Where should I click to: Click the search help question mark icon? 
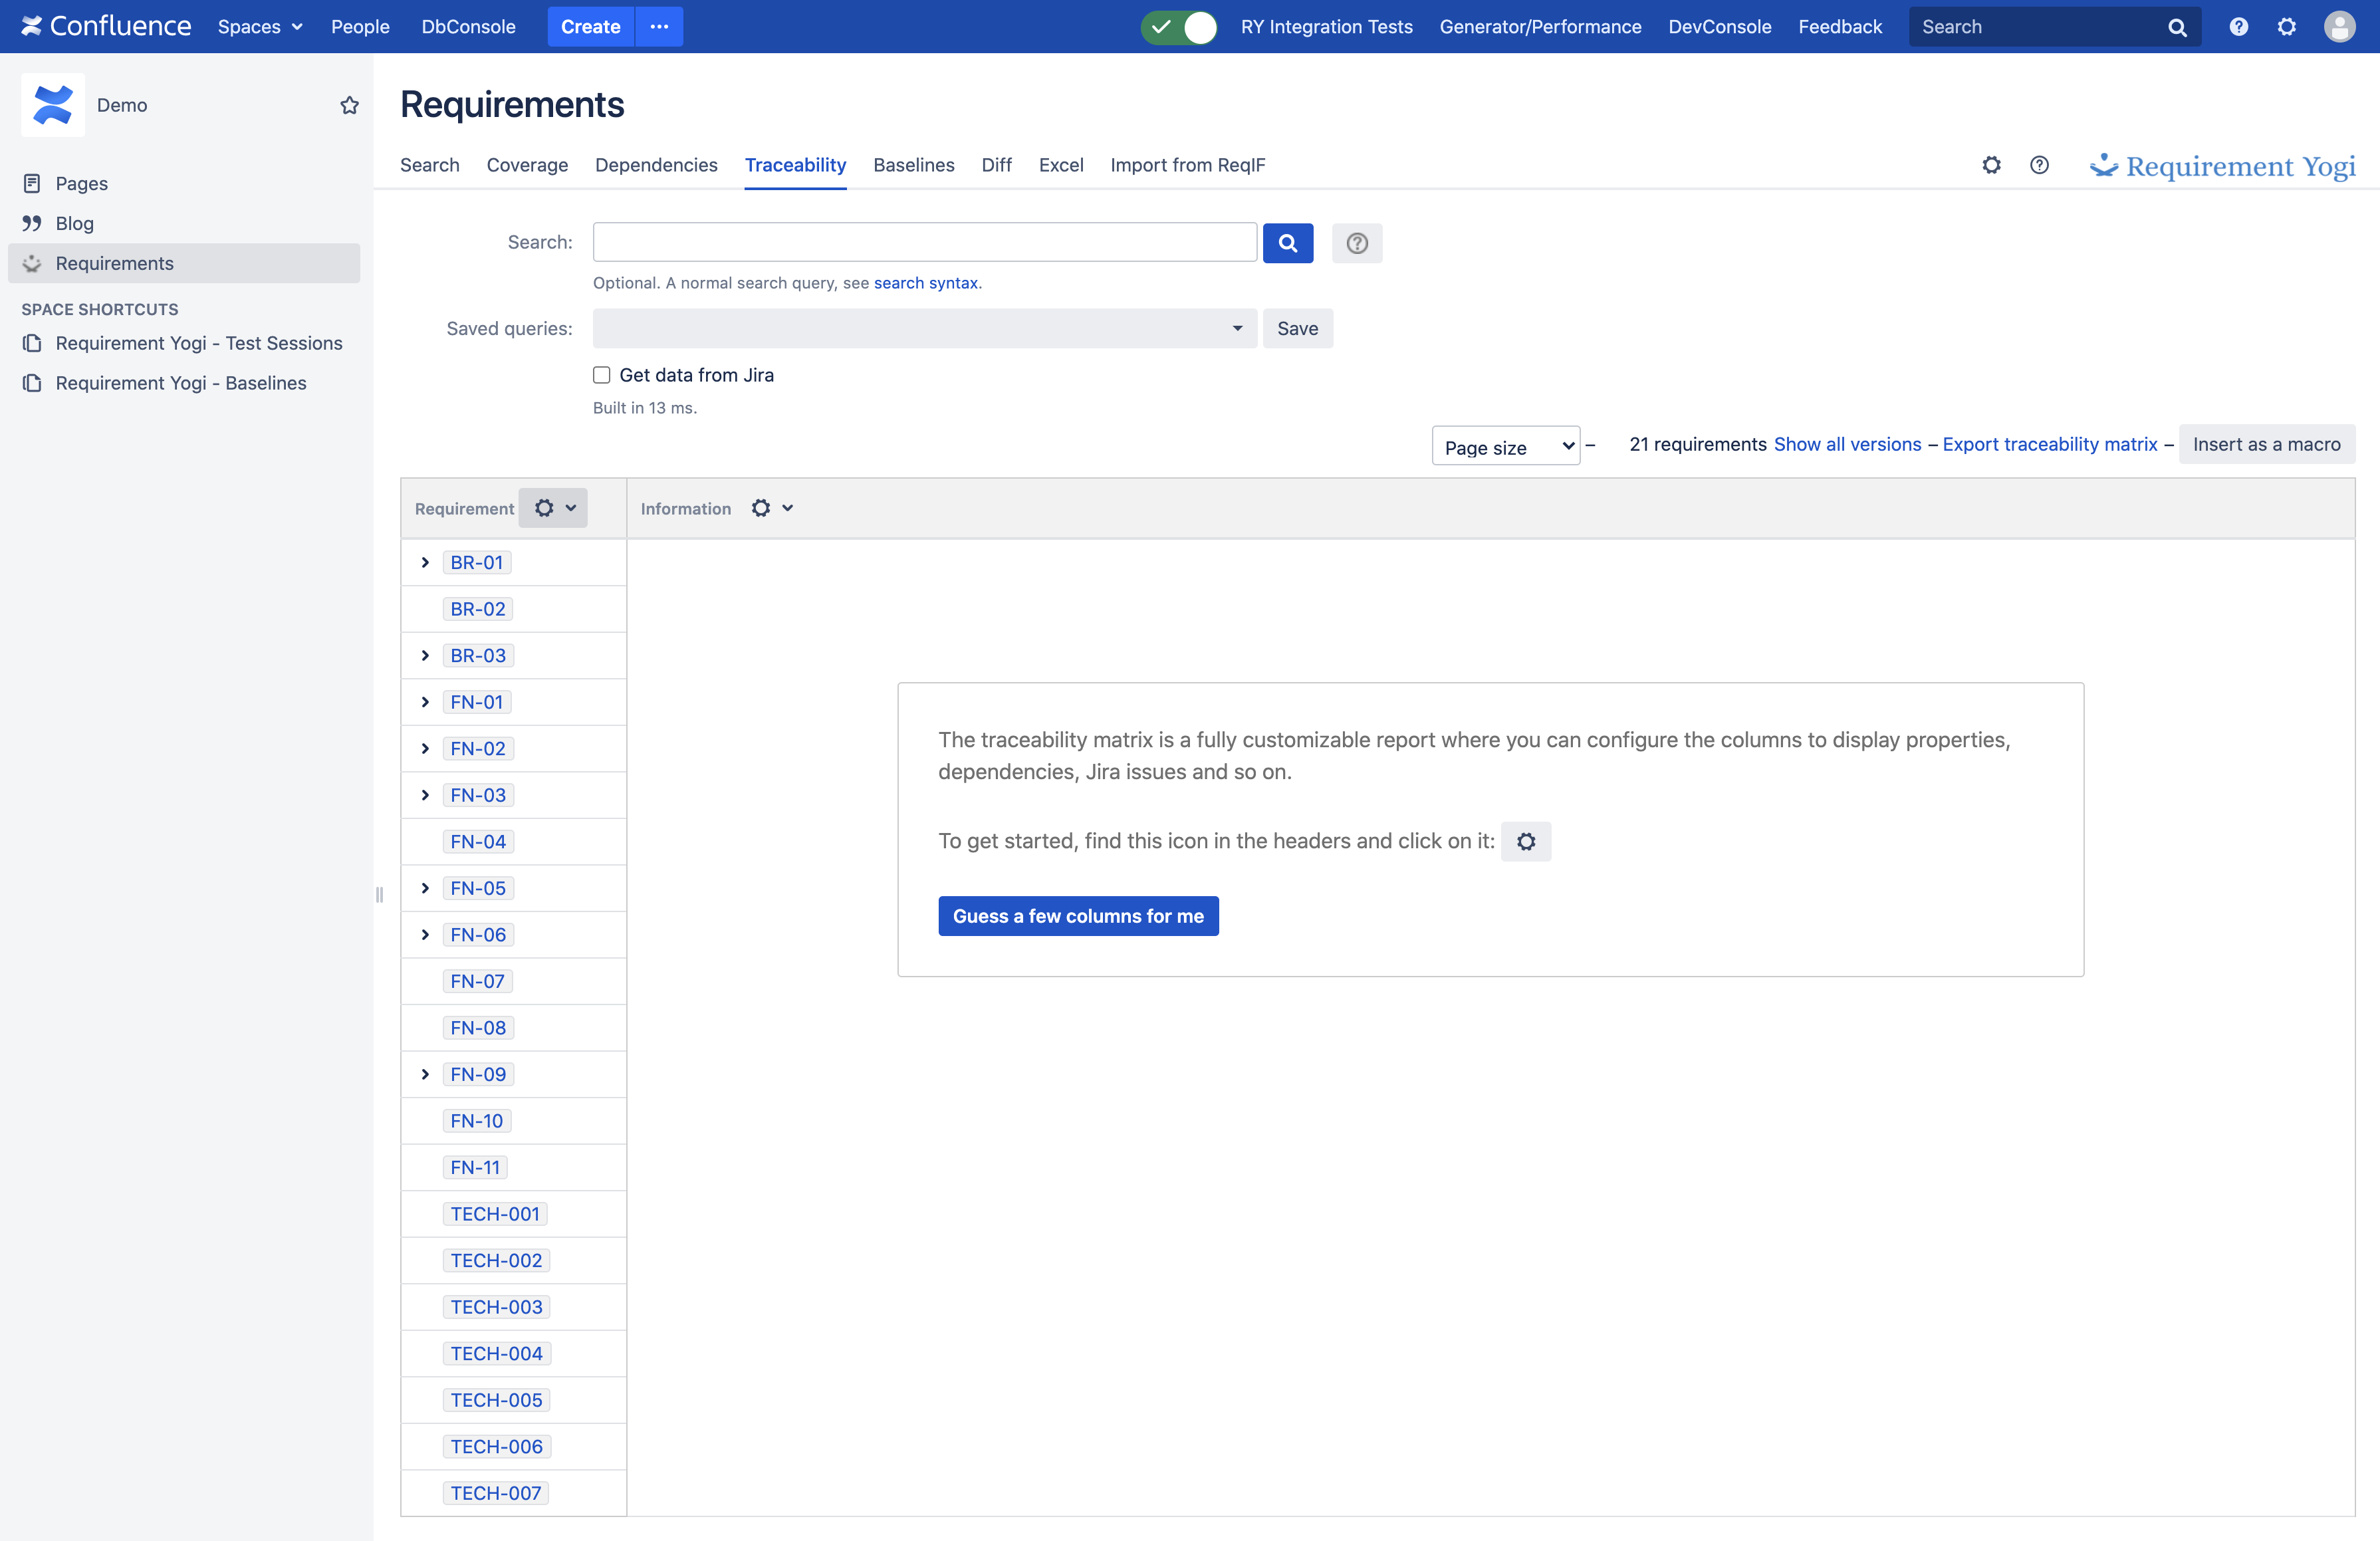coord(1356,243)
